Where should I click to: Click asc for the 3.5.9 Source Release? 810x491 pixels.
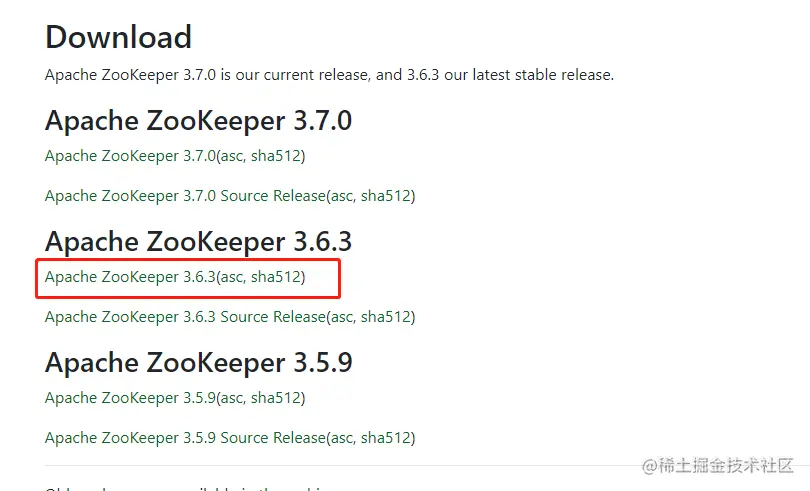(342, 438)
